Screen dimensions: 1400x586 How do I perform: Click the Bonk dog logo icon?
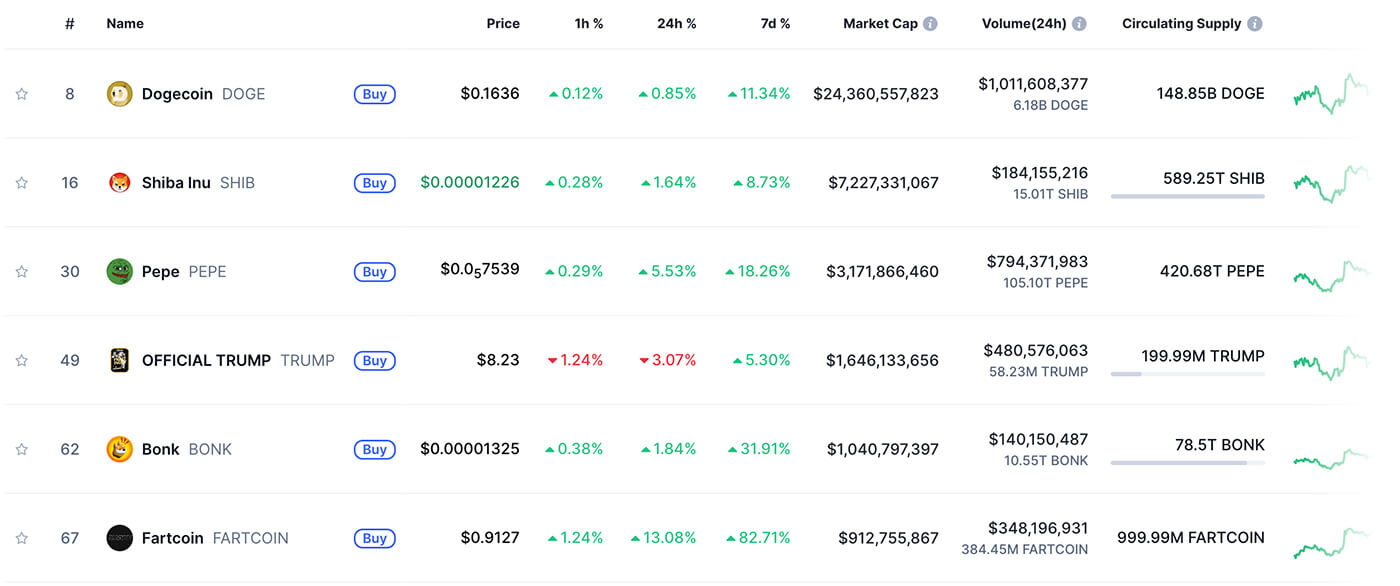[119, 449]
